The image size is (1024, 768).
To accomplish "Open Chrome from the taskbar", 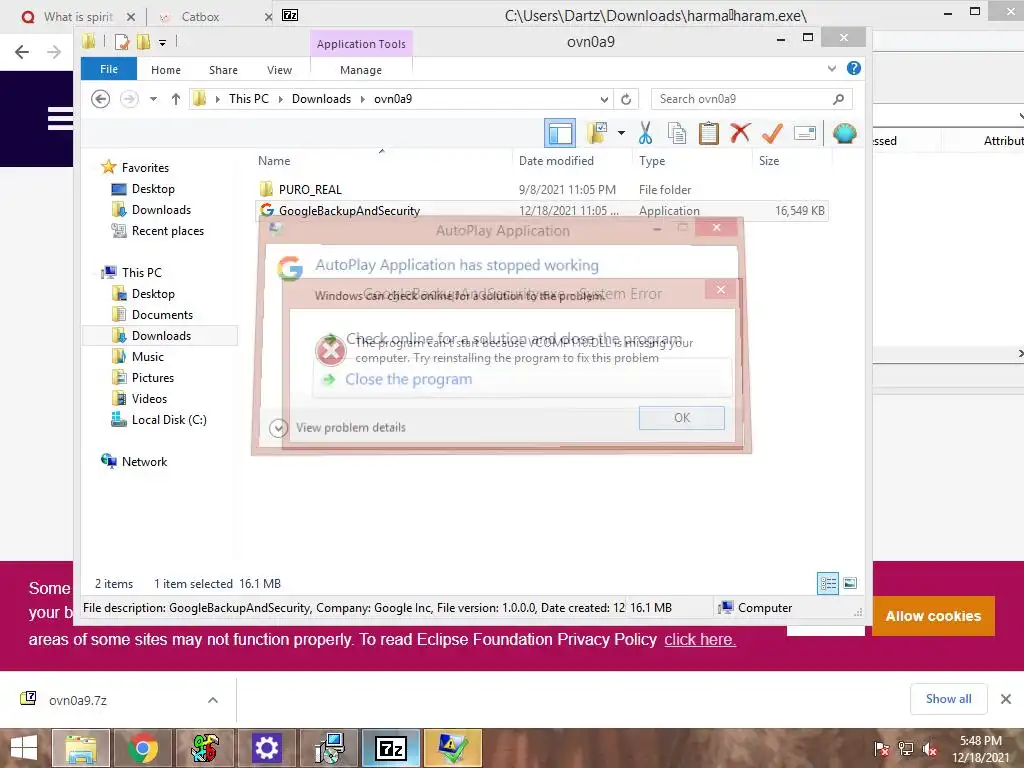I will point(143,748).
